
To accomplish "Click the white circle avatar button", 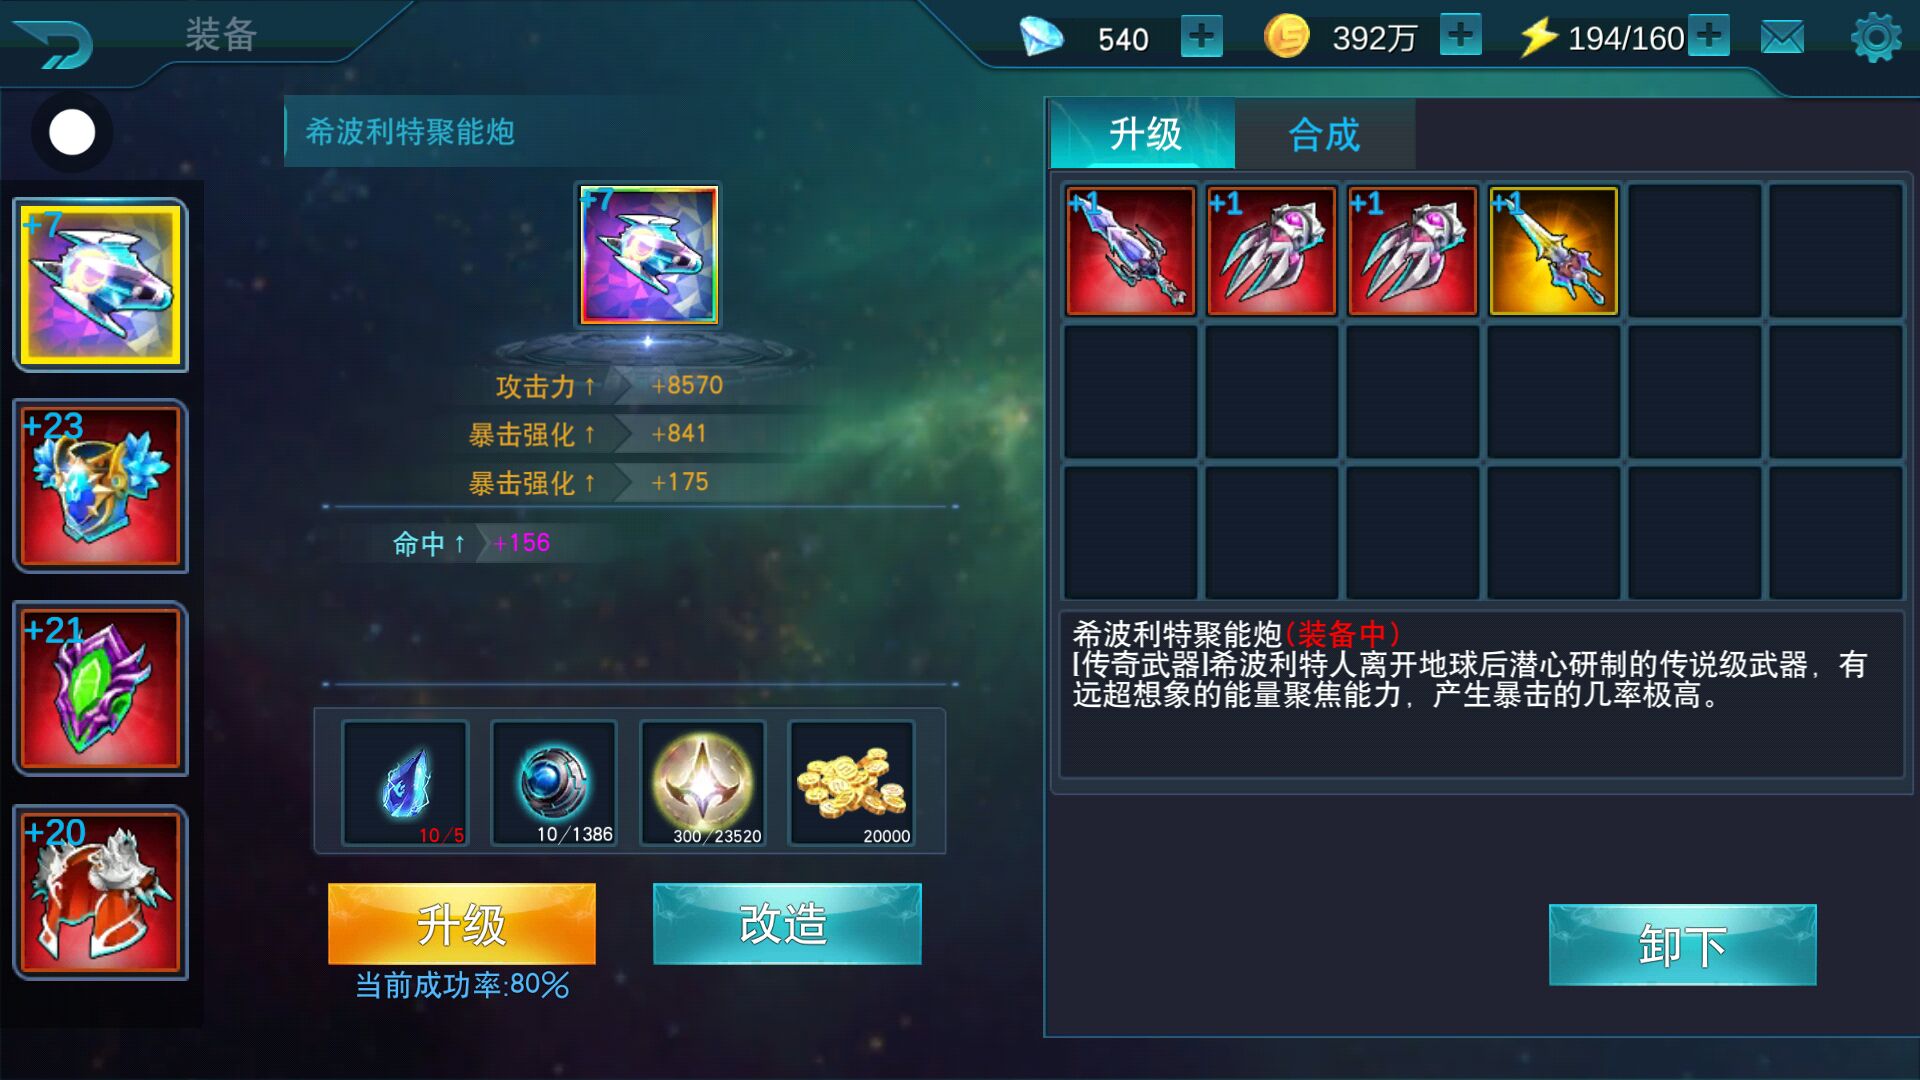I will point(72,132).
